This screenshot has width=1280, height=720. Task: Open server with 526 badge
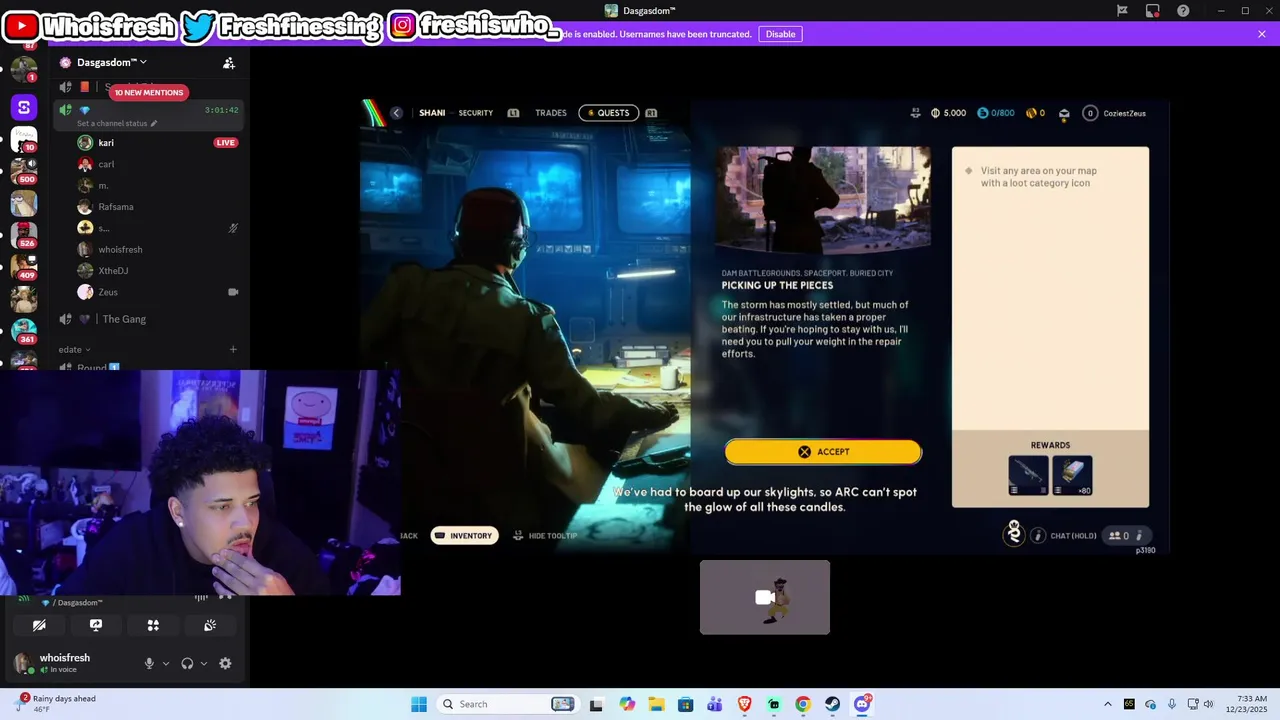(24, 235)
